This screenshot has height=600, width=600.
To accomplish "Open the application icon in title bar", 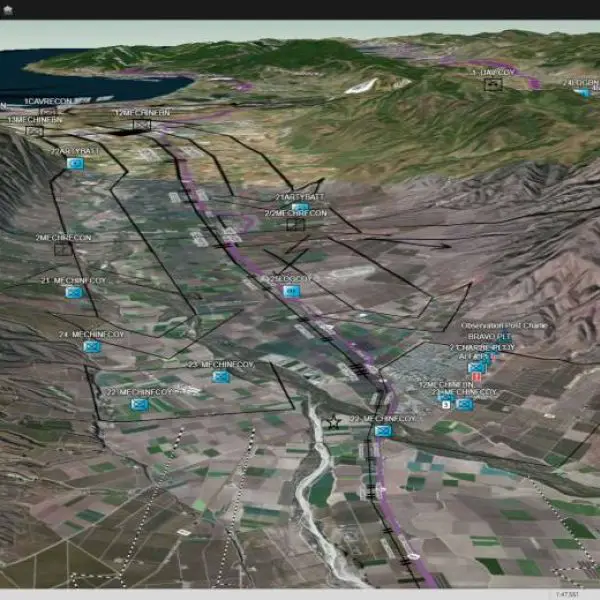I will pyautogui.click(x=8, y=9).
